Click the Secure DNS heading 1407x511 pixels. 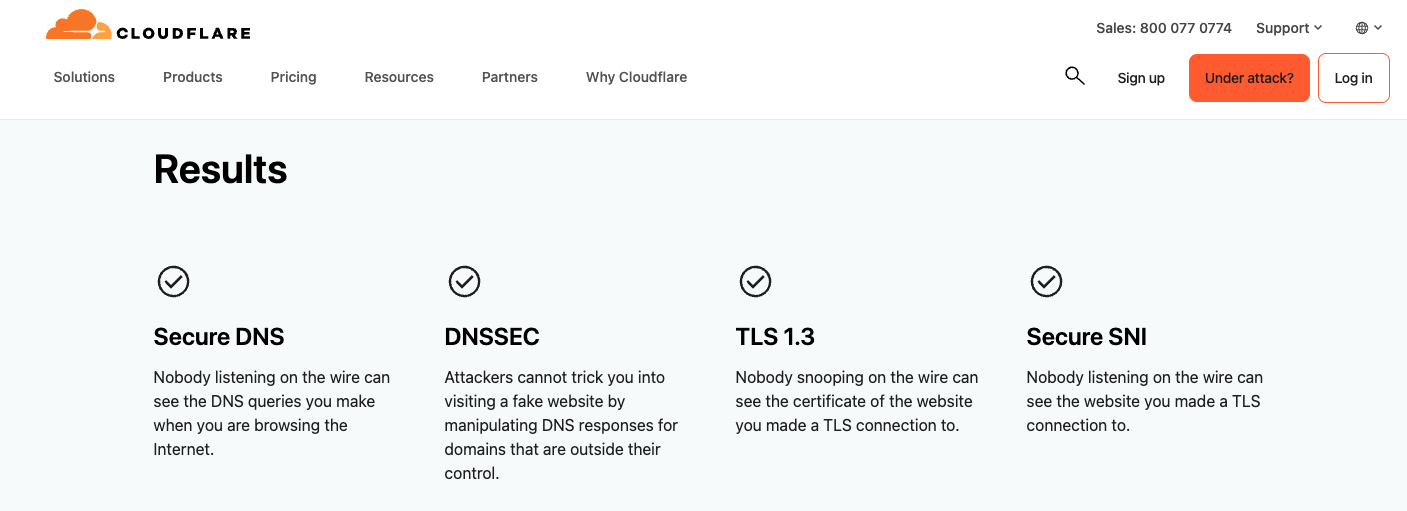coord(219,337)
